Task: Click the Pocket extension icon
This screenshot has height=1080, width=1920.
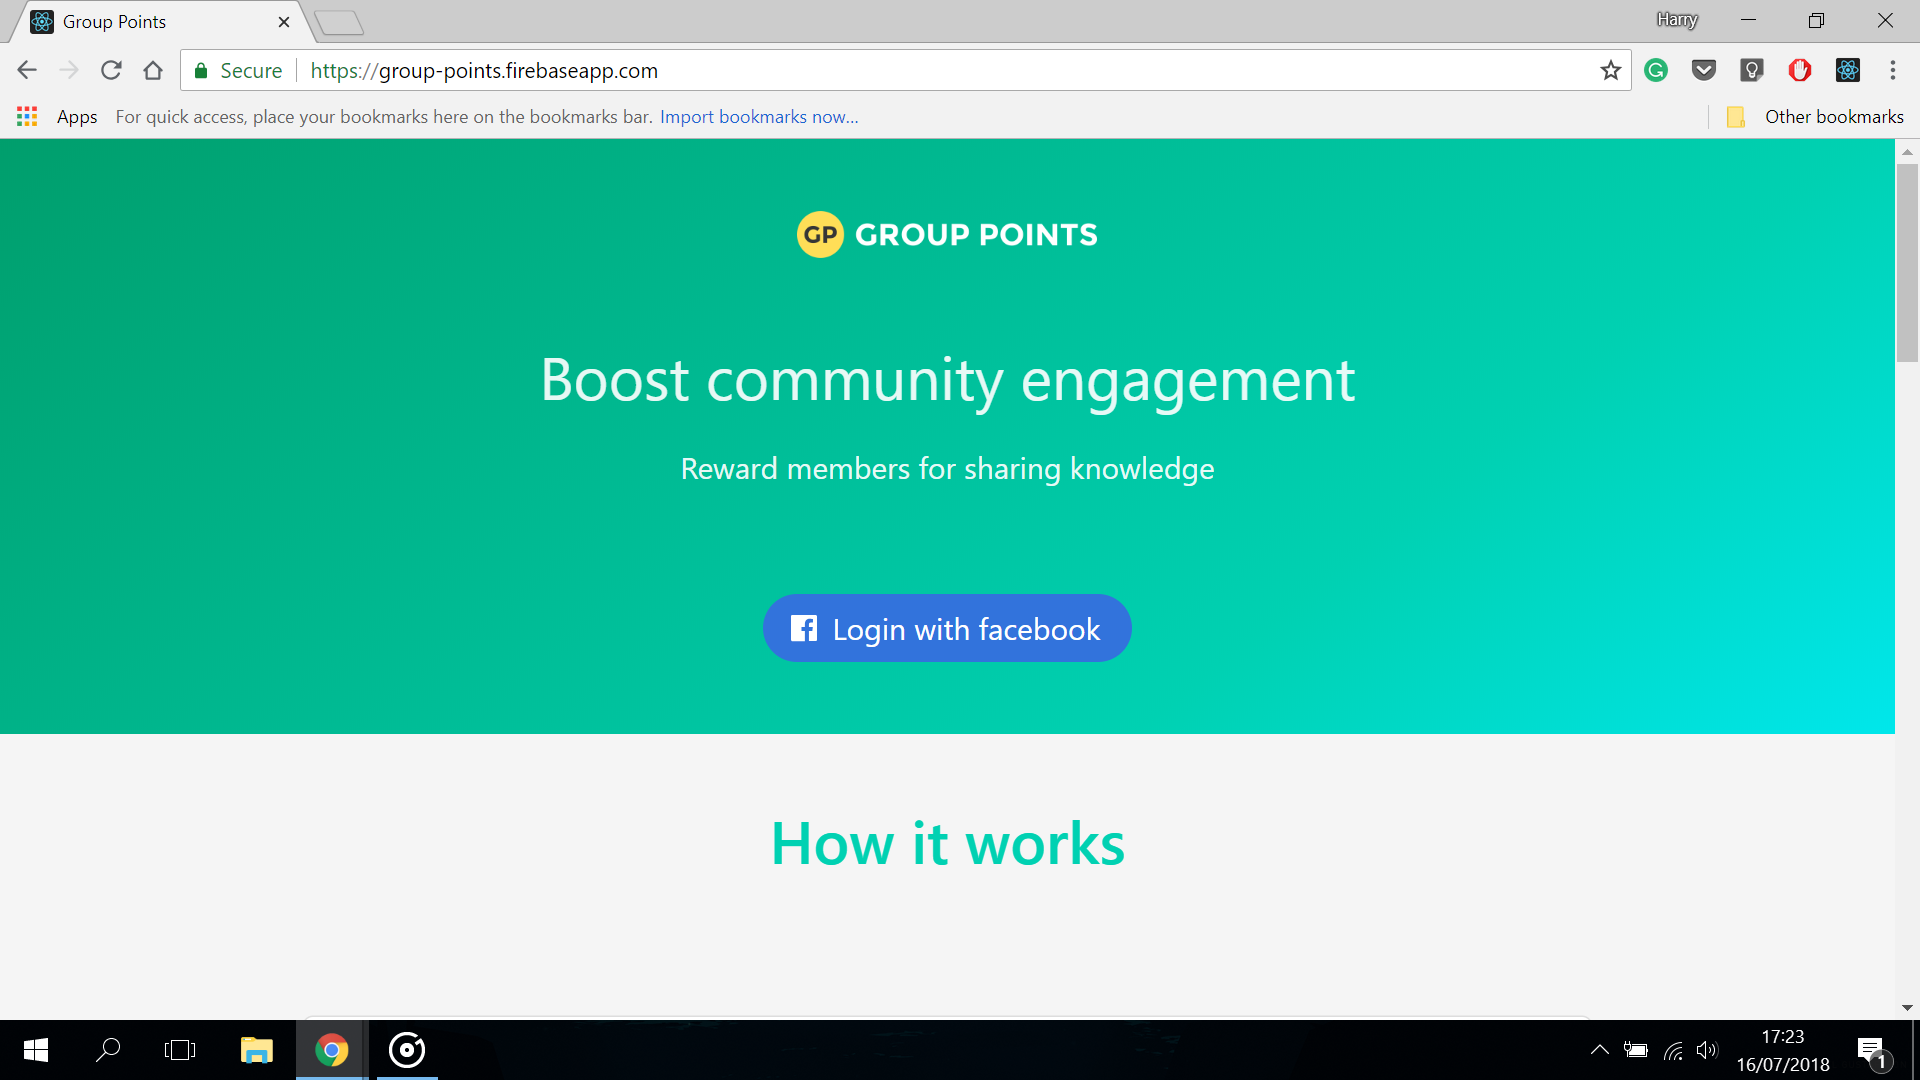Action: click(1704, 70)
